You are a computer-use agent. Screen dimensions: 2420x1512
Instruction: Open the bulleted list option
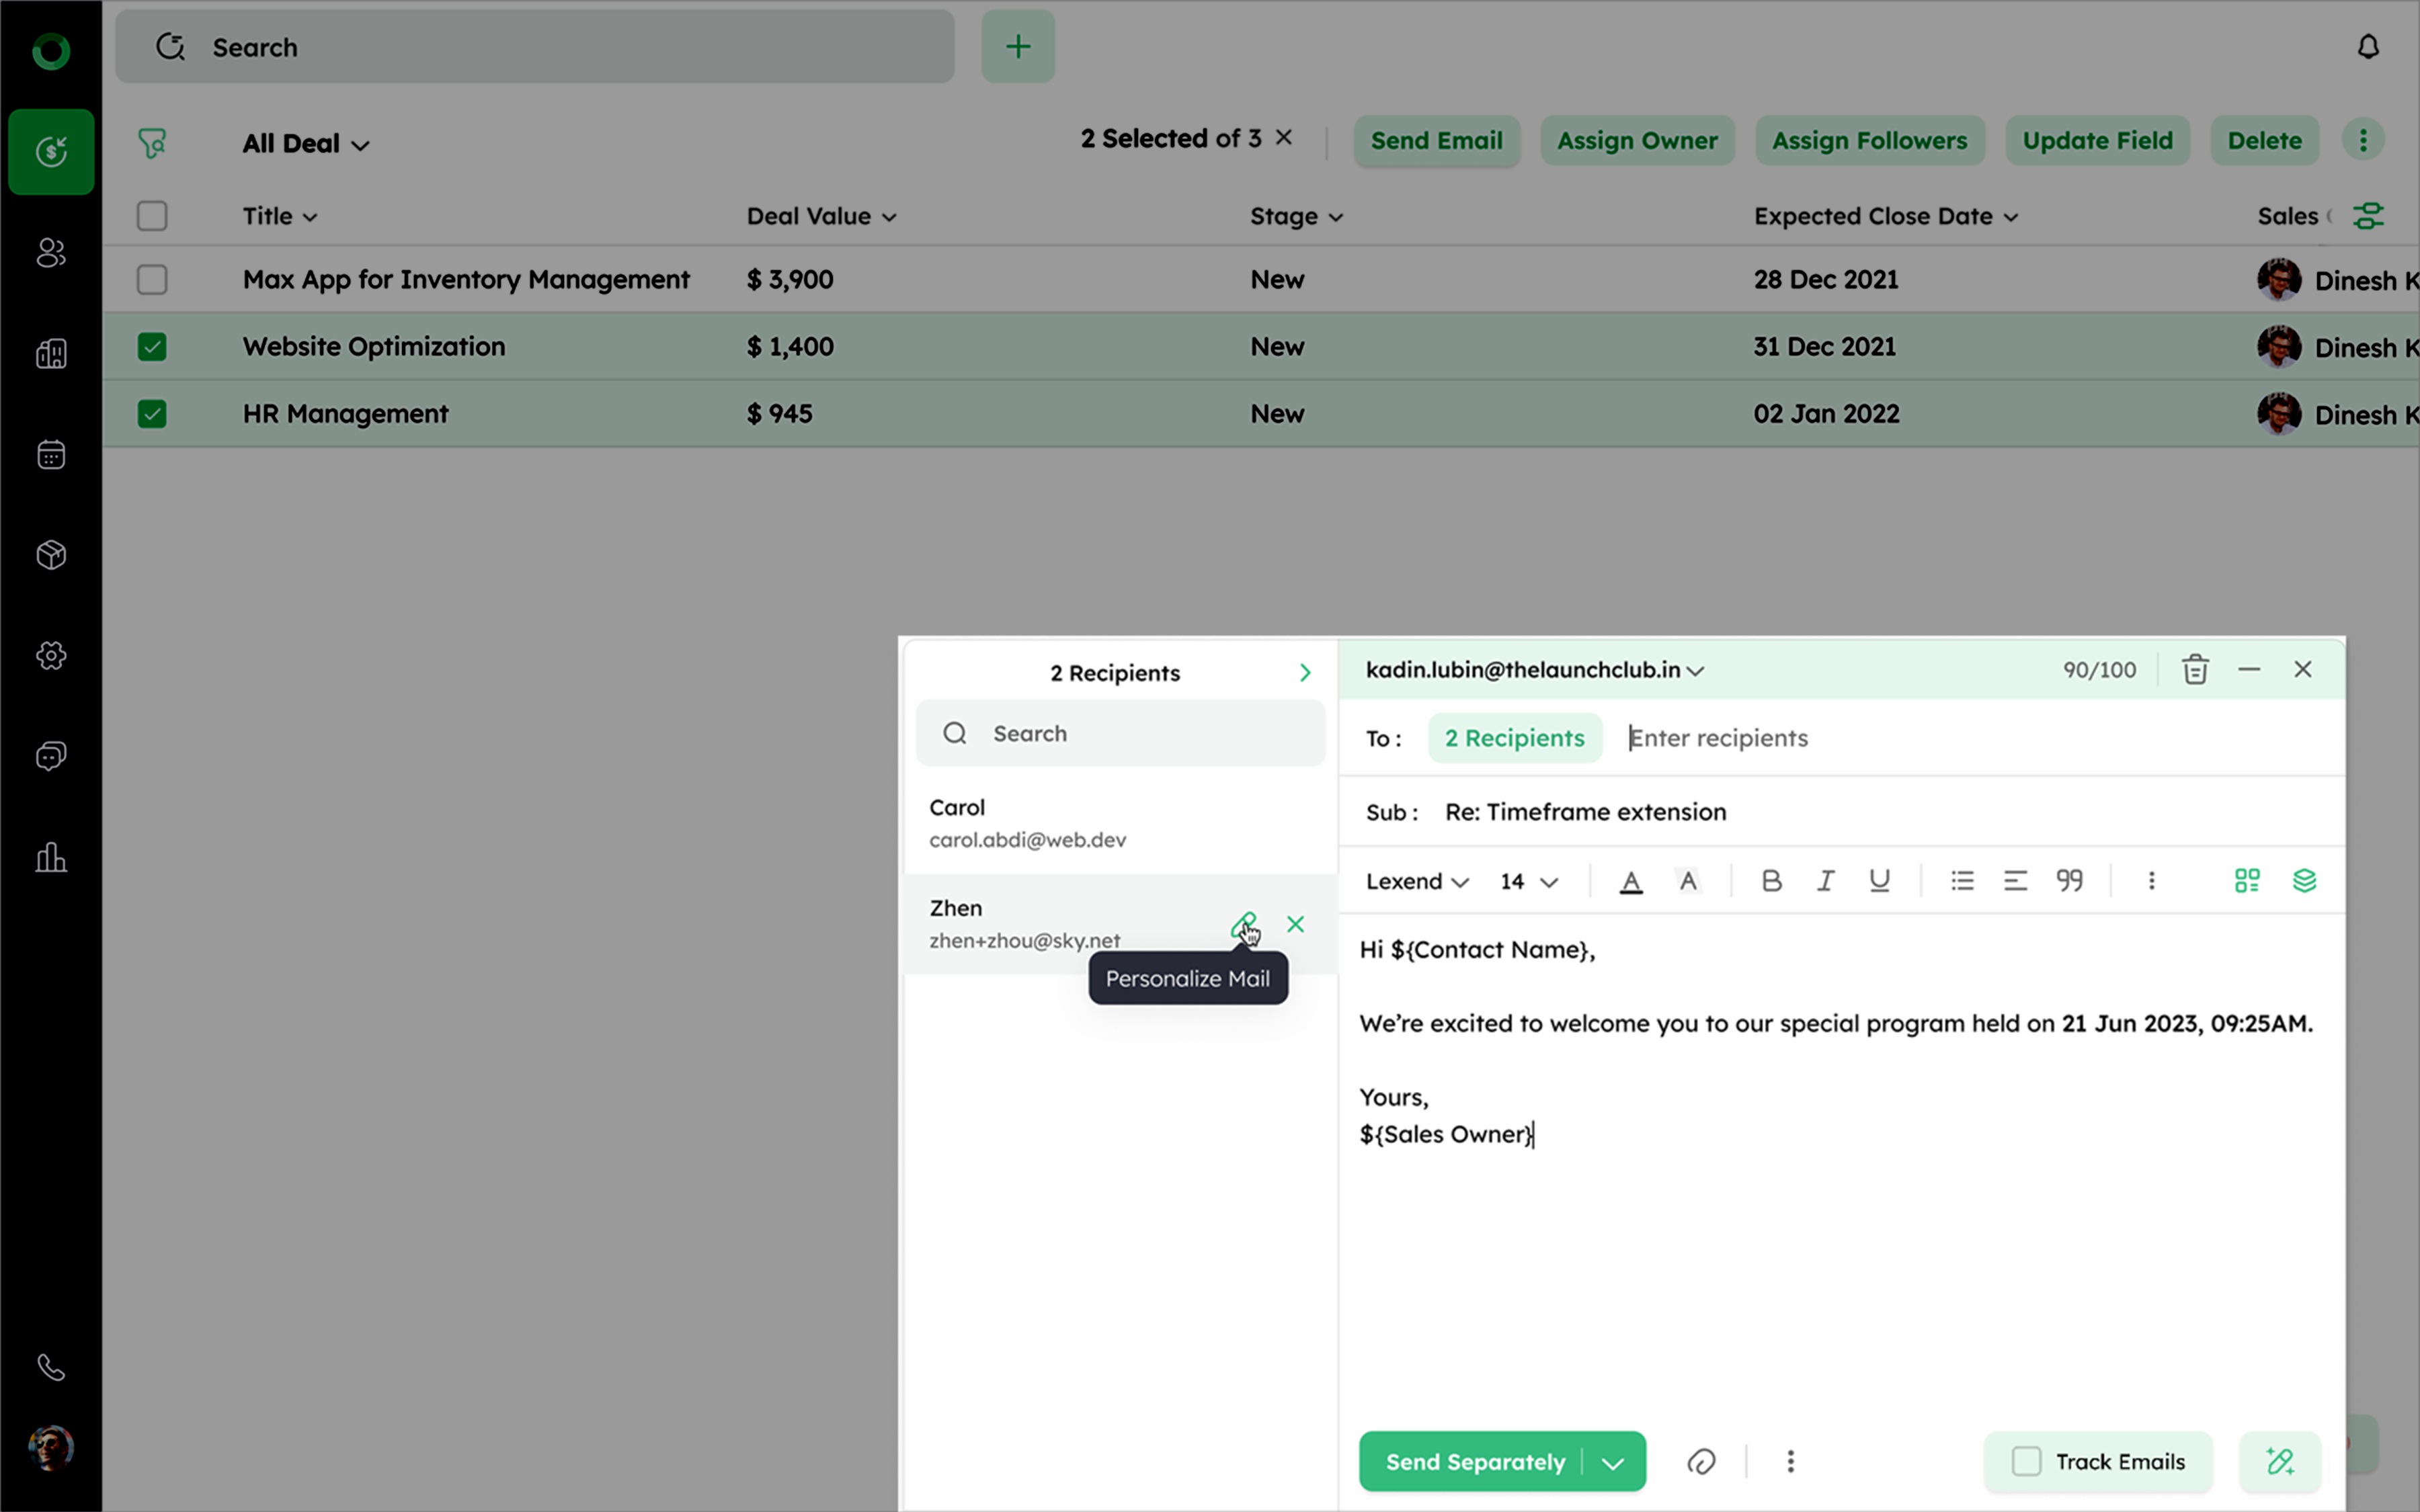point(1962,880)
